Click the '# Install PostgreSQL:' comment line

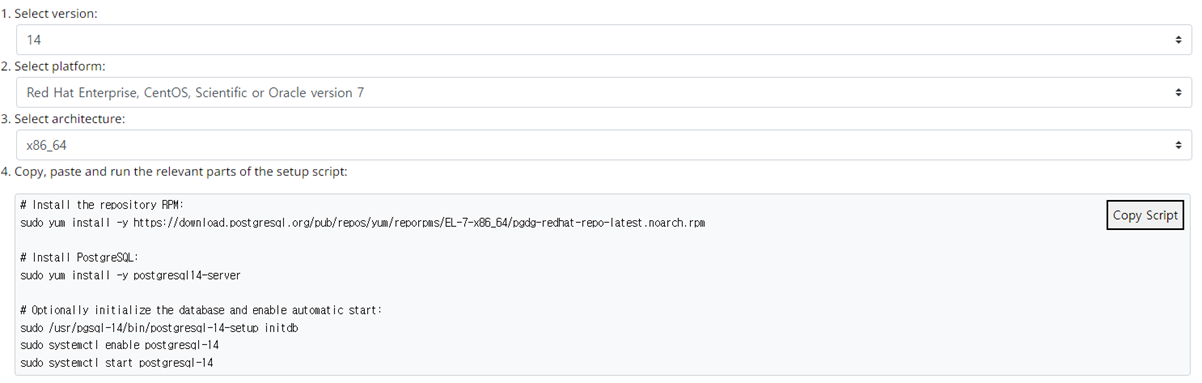[x=79, y=257]
